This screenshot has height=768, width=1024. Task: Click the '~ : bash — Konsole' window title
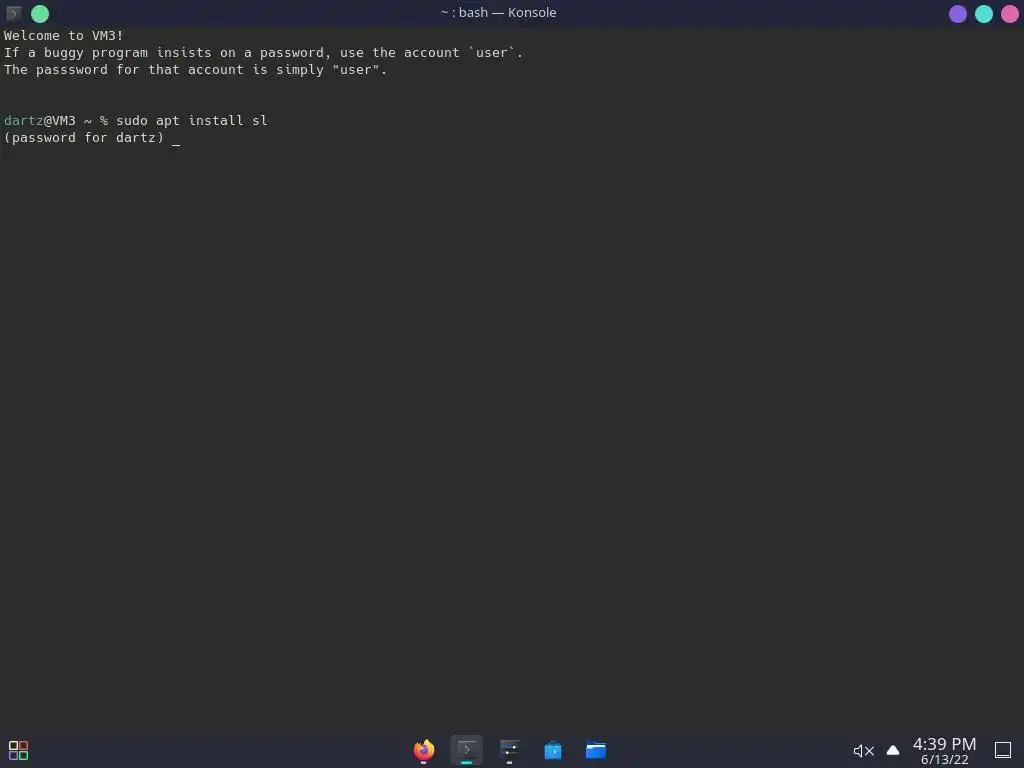click(x=499, y=12)
